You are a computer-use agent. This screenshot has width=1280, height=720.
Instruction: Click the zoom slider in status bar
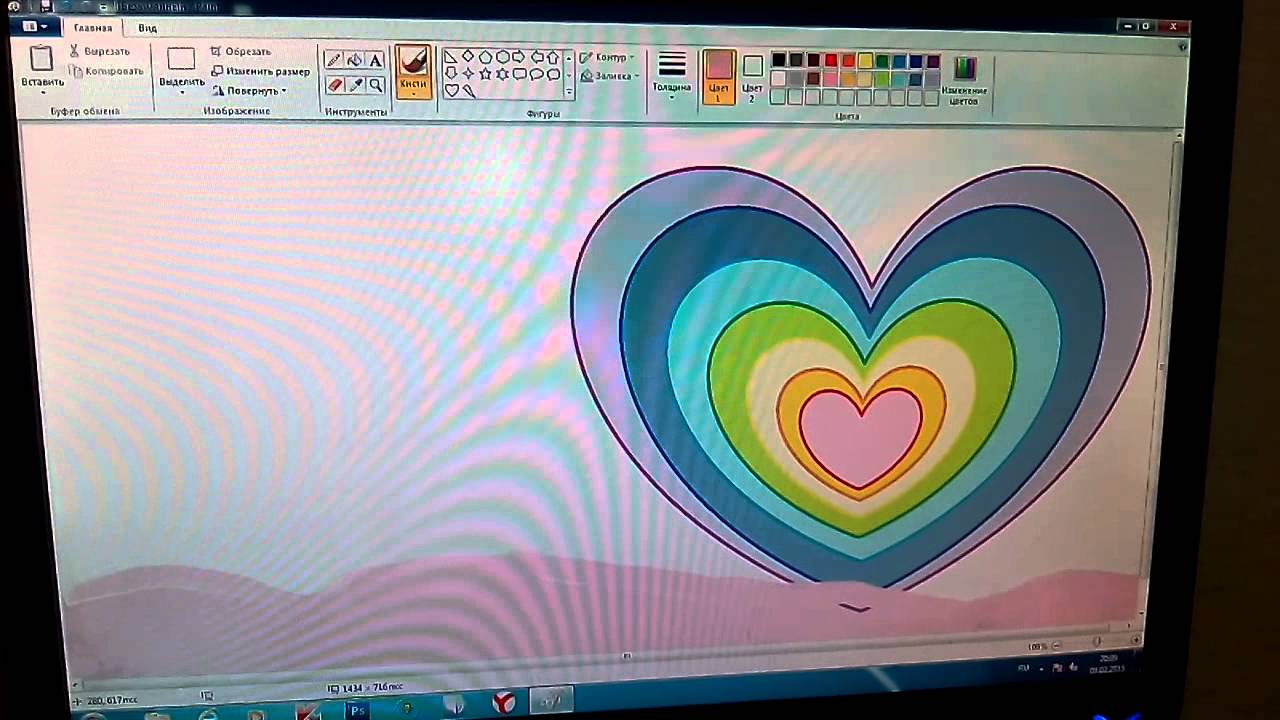click(1096, 643)
